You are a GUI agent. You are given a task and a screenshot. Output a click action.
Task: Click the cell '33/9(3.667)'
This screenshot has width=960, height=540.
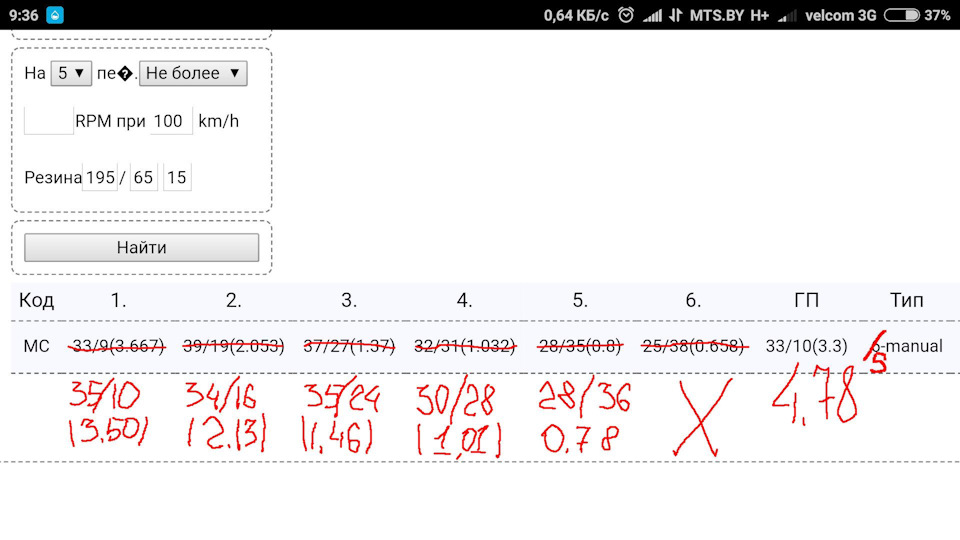(118, 347)
